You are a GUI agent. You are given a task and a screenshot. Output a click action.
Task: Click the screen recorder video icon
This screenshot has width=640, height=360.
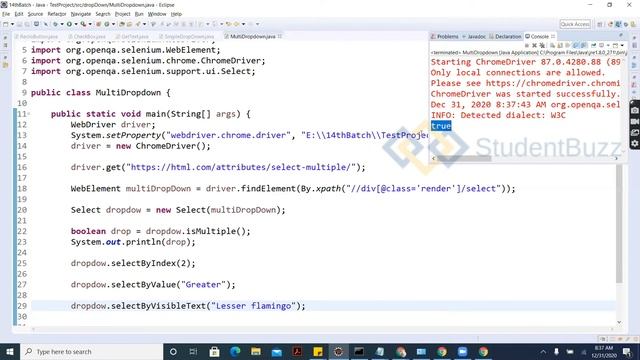[634, 122]
